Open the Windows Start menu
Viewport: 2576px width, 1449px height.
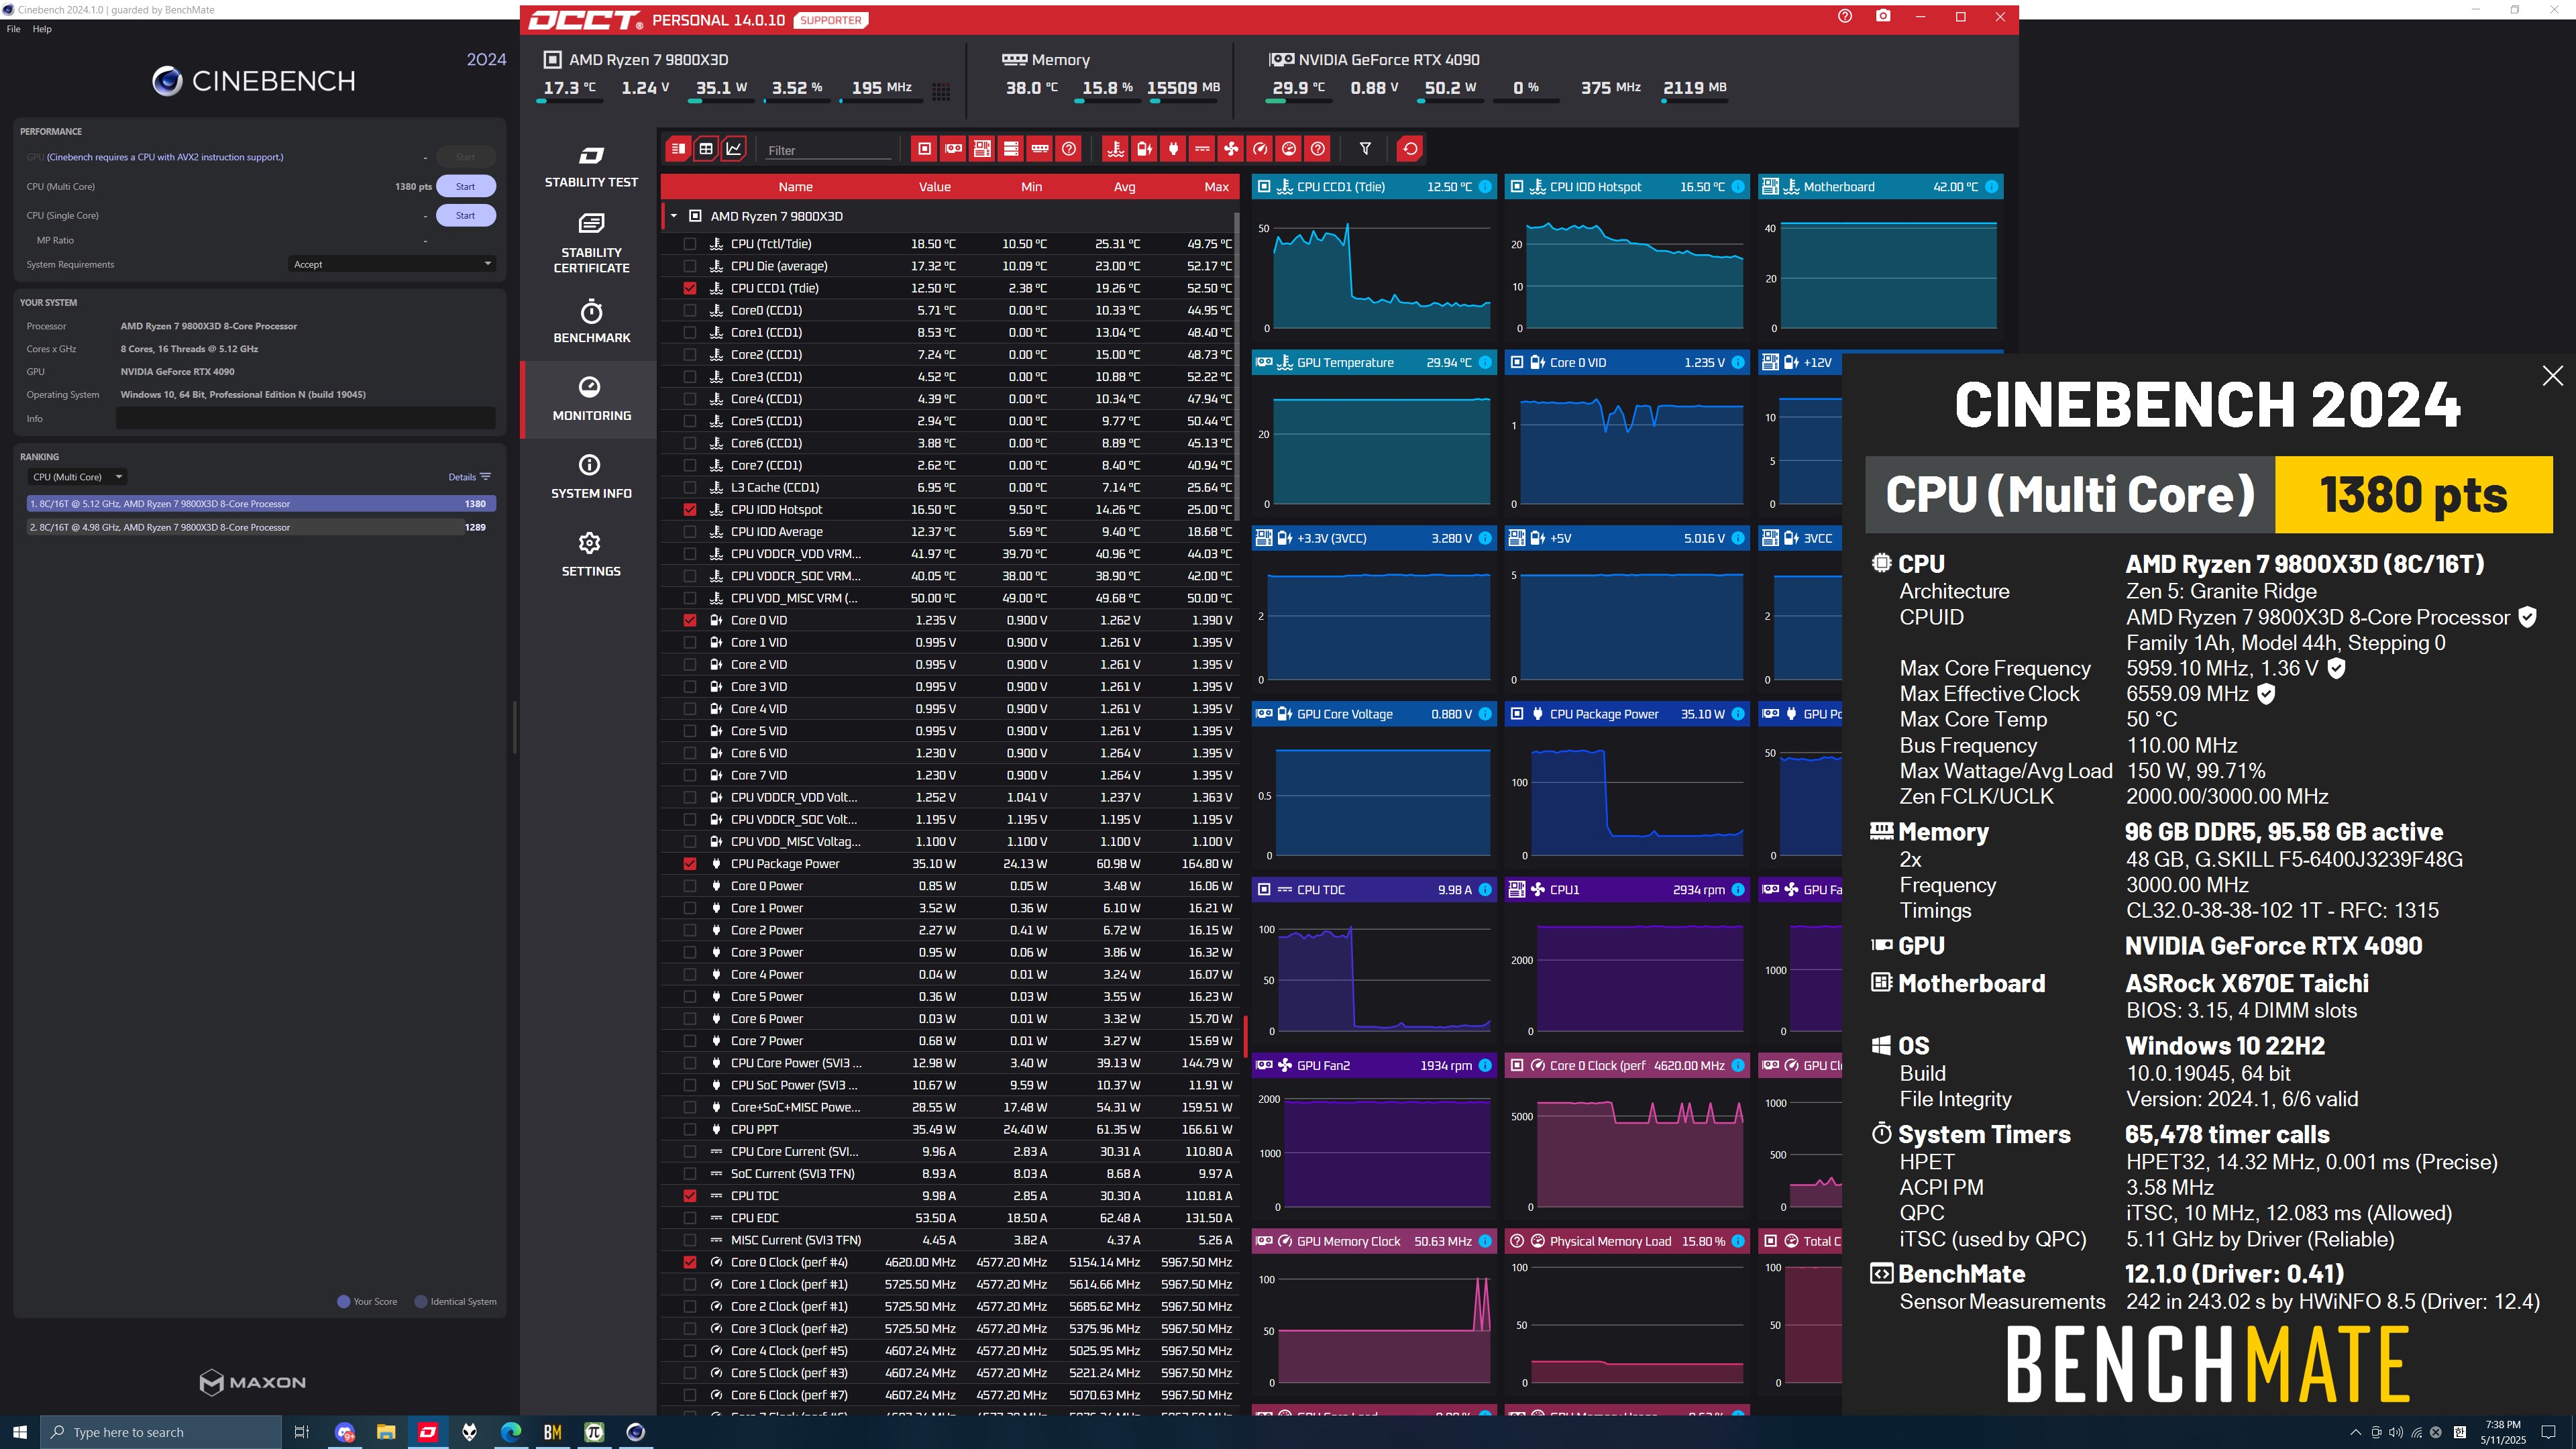(20, 1432)
